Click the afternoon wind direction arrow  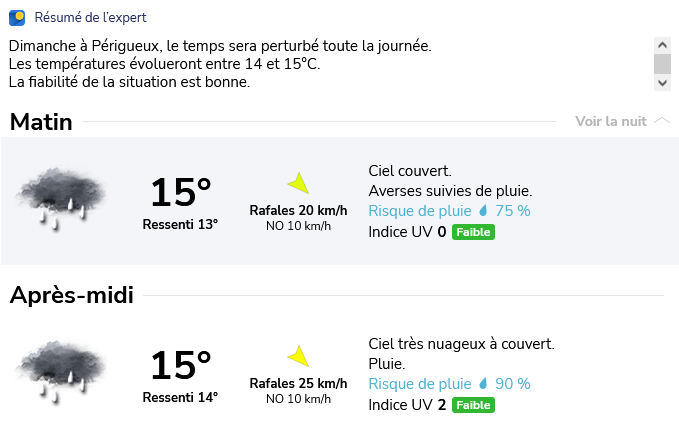pyautogui.click(x=298, y=356)
